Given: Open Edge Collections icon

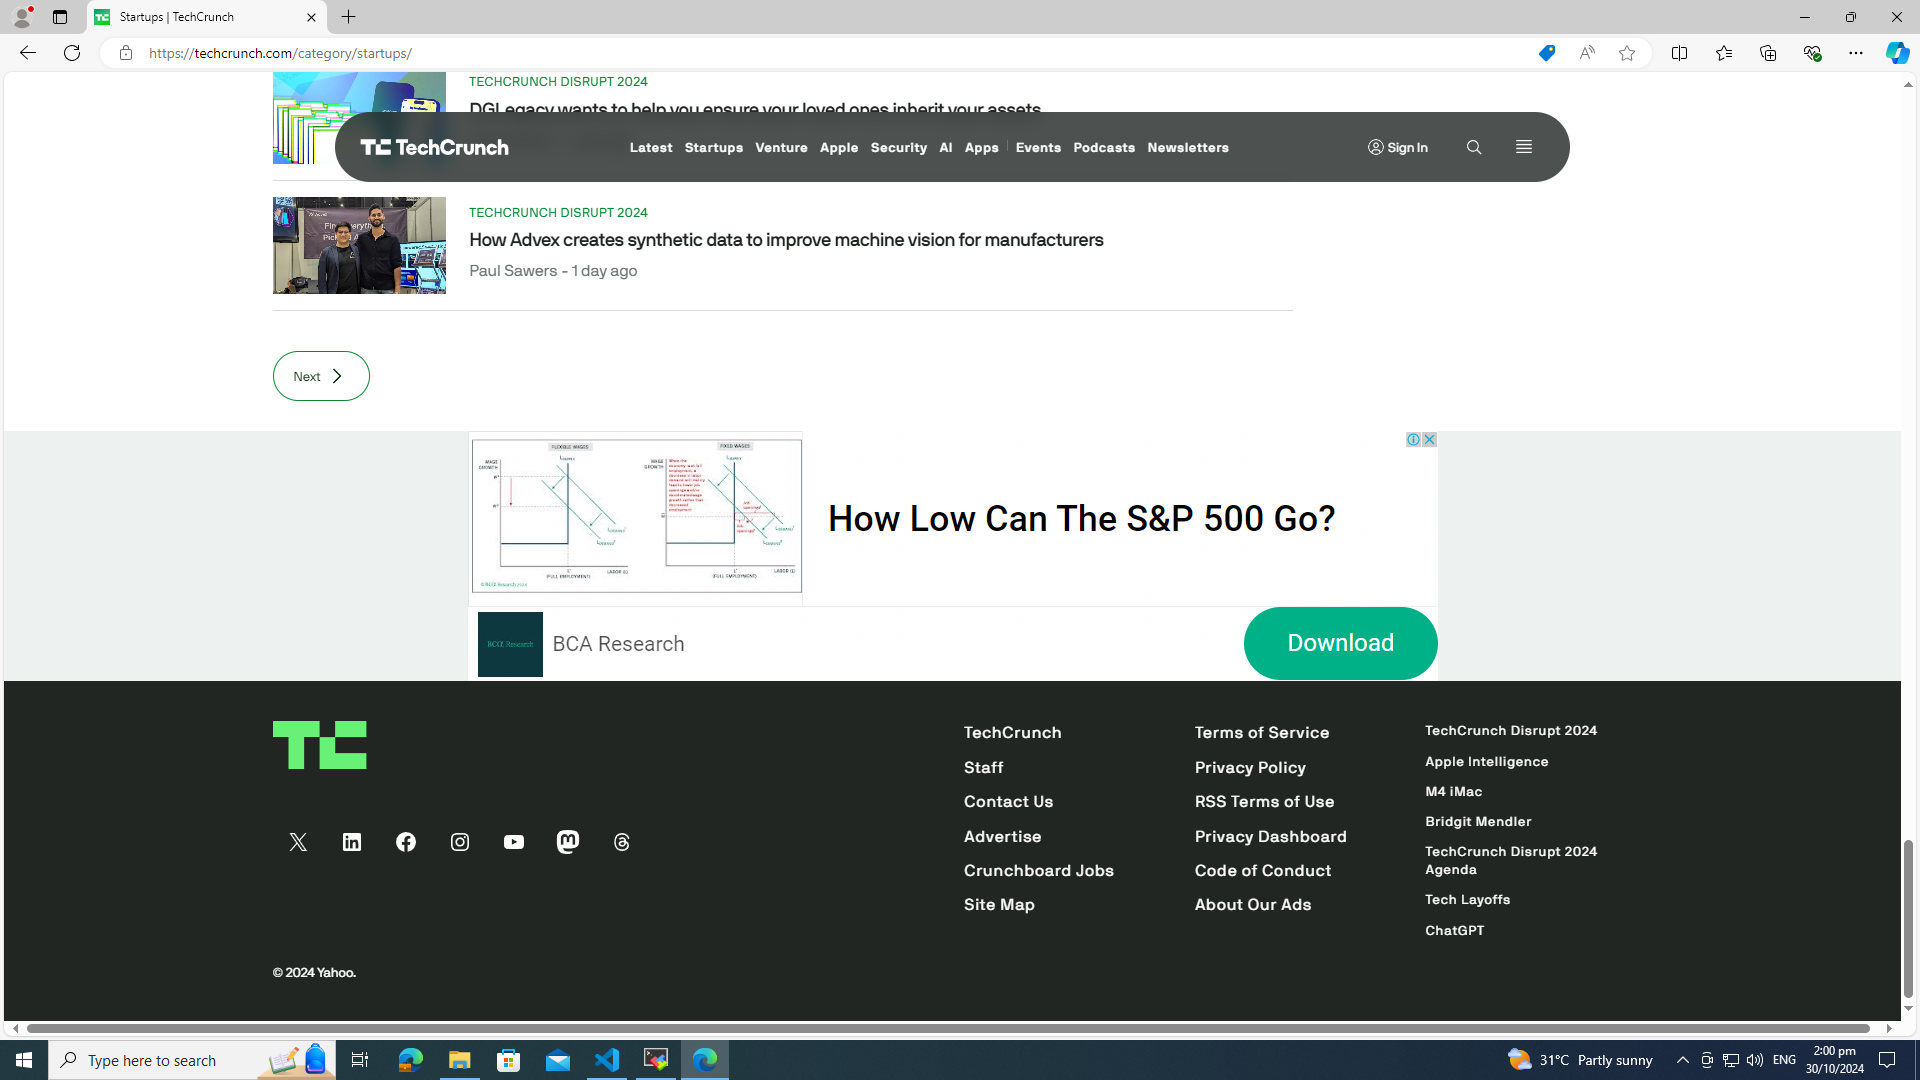Looking at the screenshot, I should click(x=1768, y=53).
